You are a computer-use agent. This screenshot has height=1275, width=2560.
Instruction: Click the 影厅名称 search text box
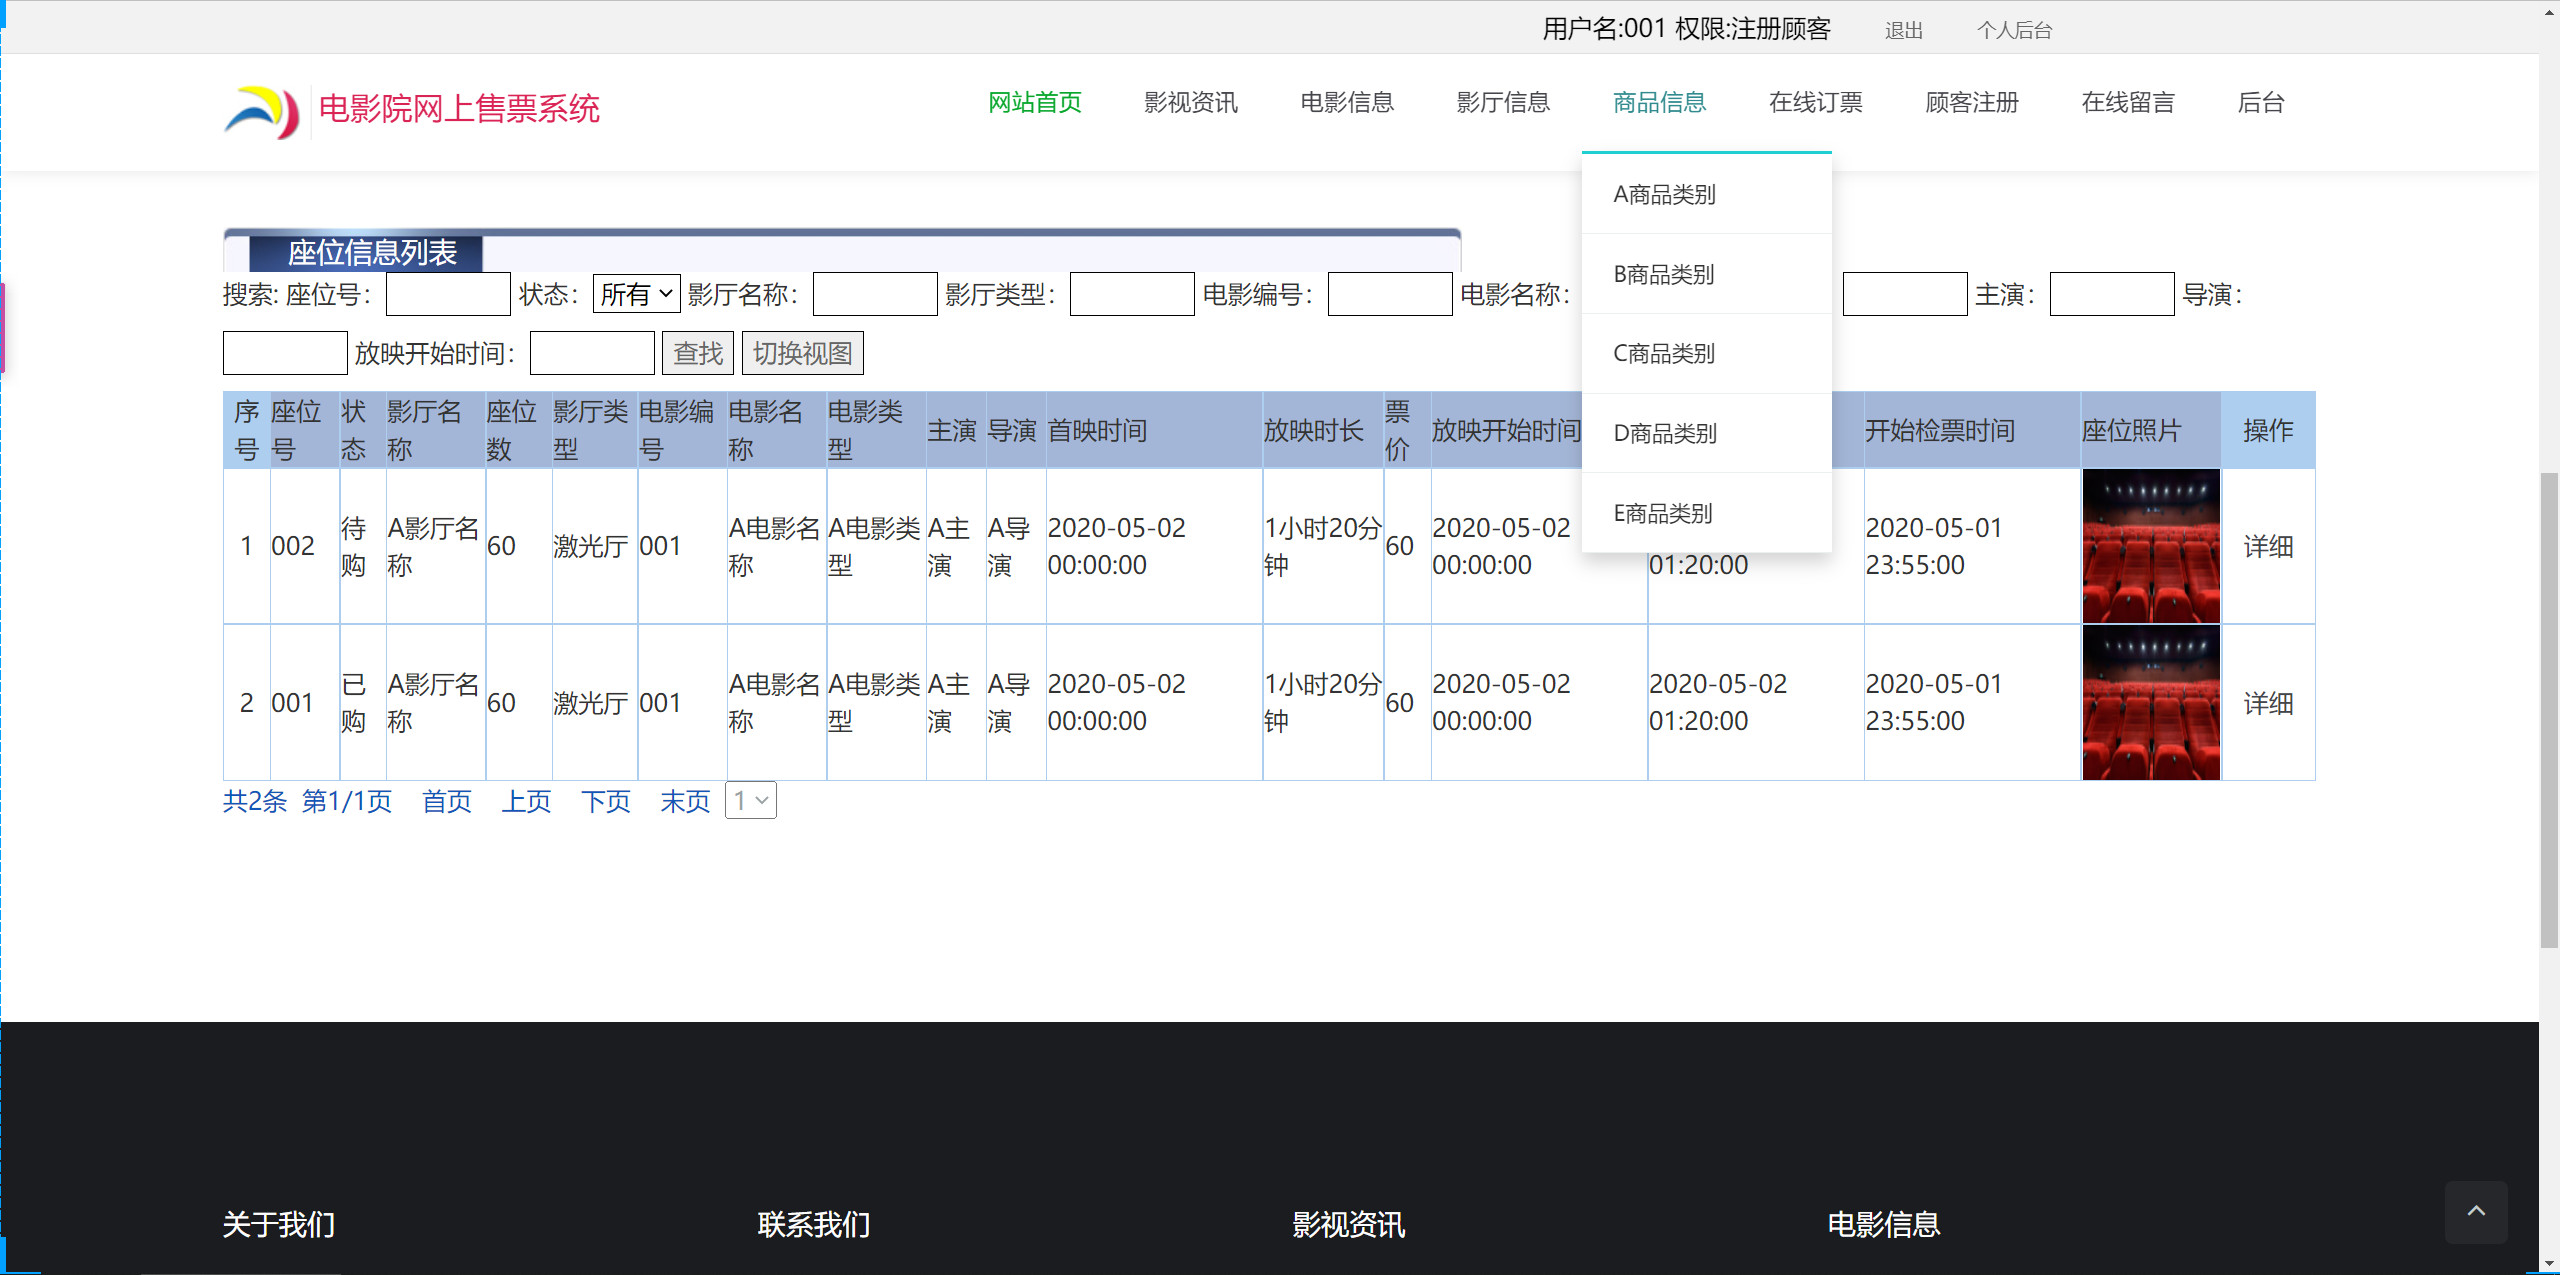[874, 294]
